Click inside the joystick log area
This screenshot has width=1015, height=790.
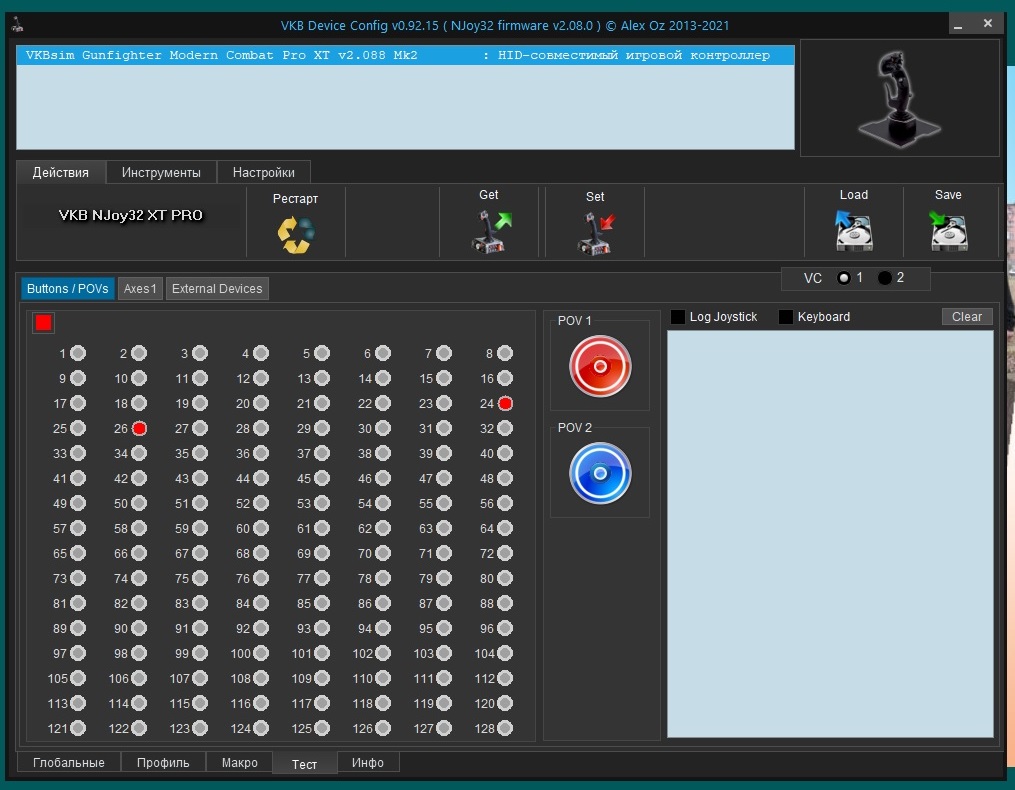pos(830,534)
